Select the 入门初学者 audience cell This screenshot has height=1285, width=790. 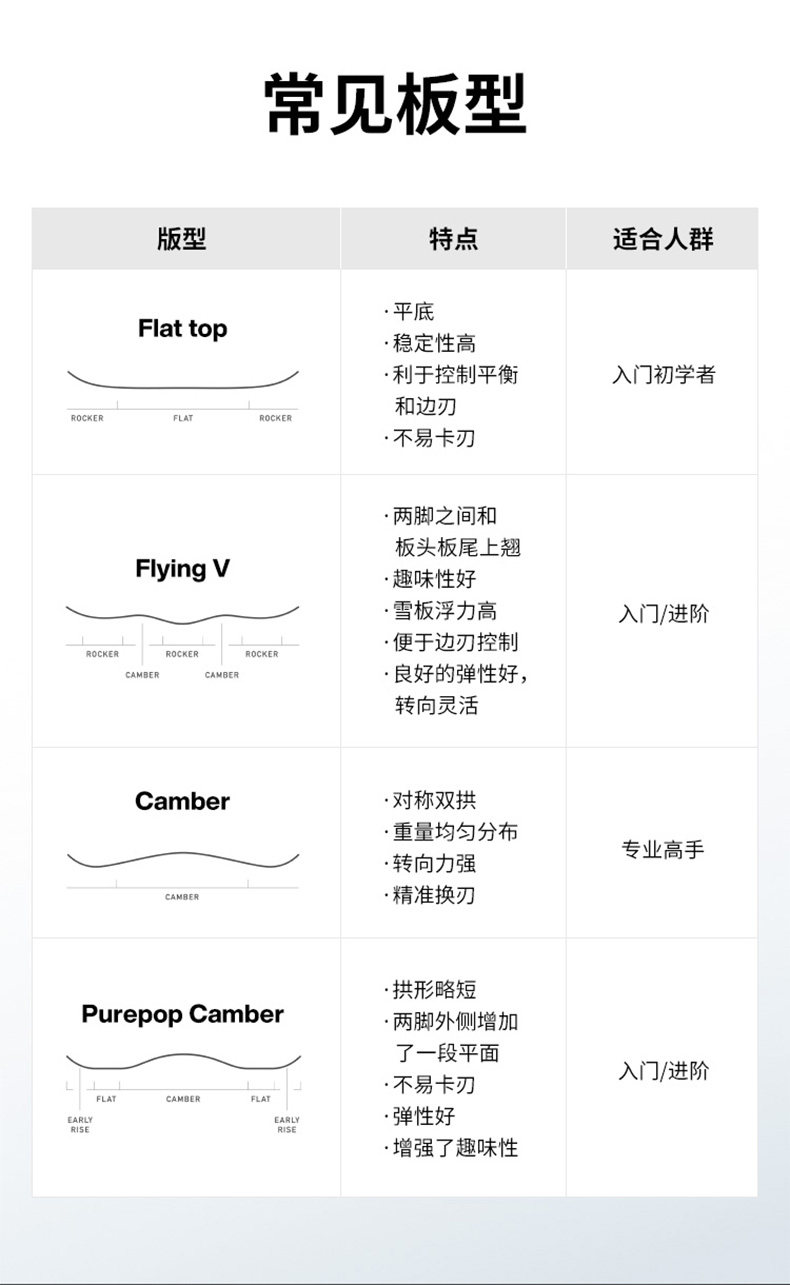click(663, 375)
